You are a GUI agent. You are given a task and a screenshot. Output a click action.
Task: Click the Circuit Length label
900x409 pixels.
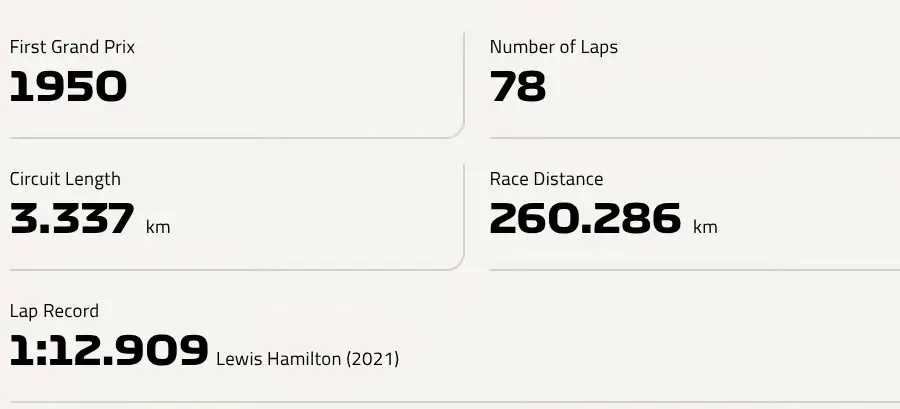(x=65, y=179)
